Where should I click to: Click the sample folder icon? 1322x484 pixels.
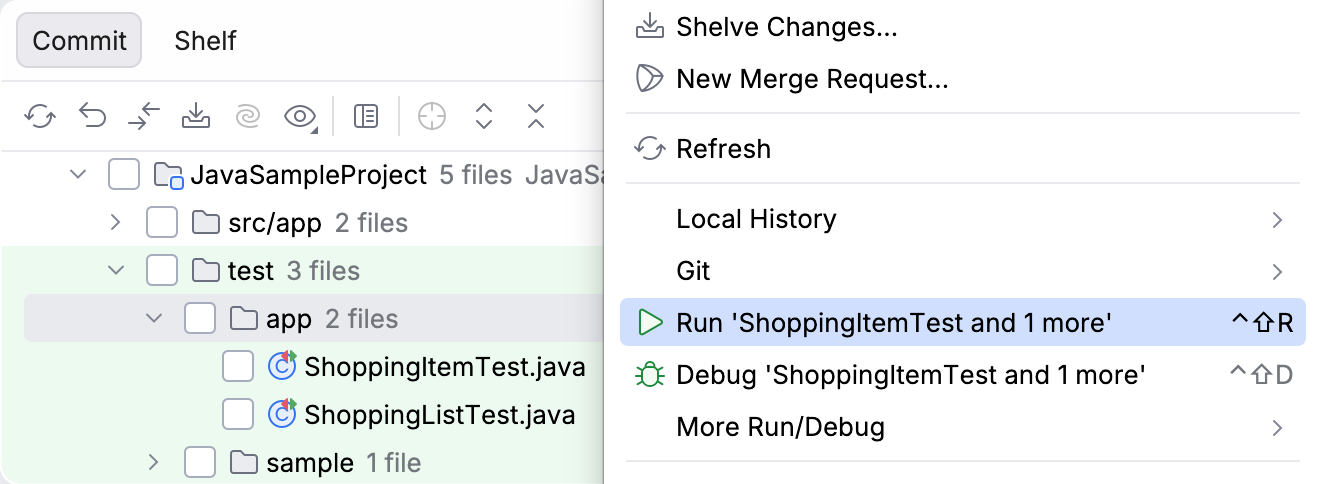point(243,463)
